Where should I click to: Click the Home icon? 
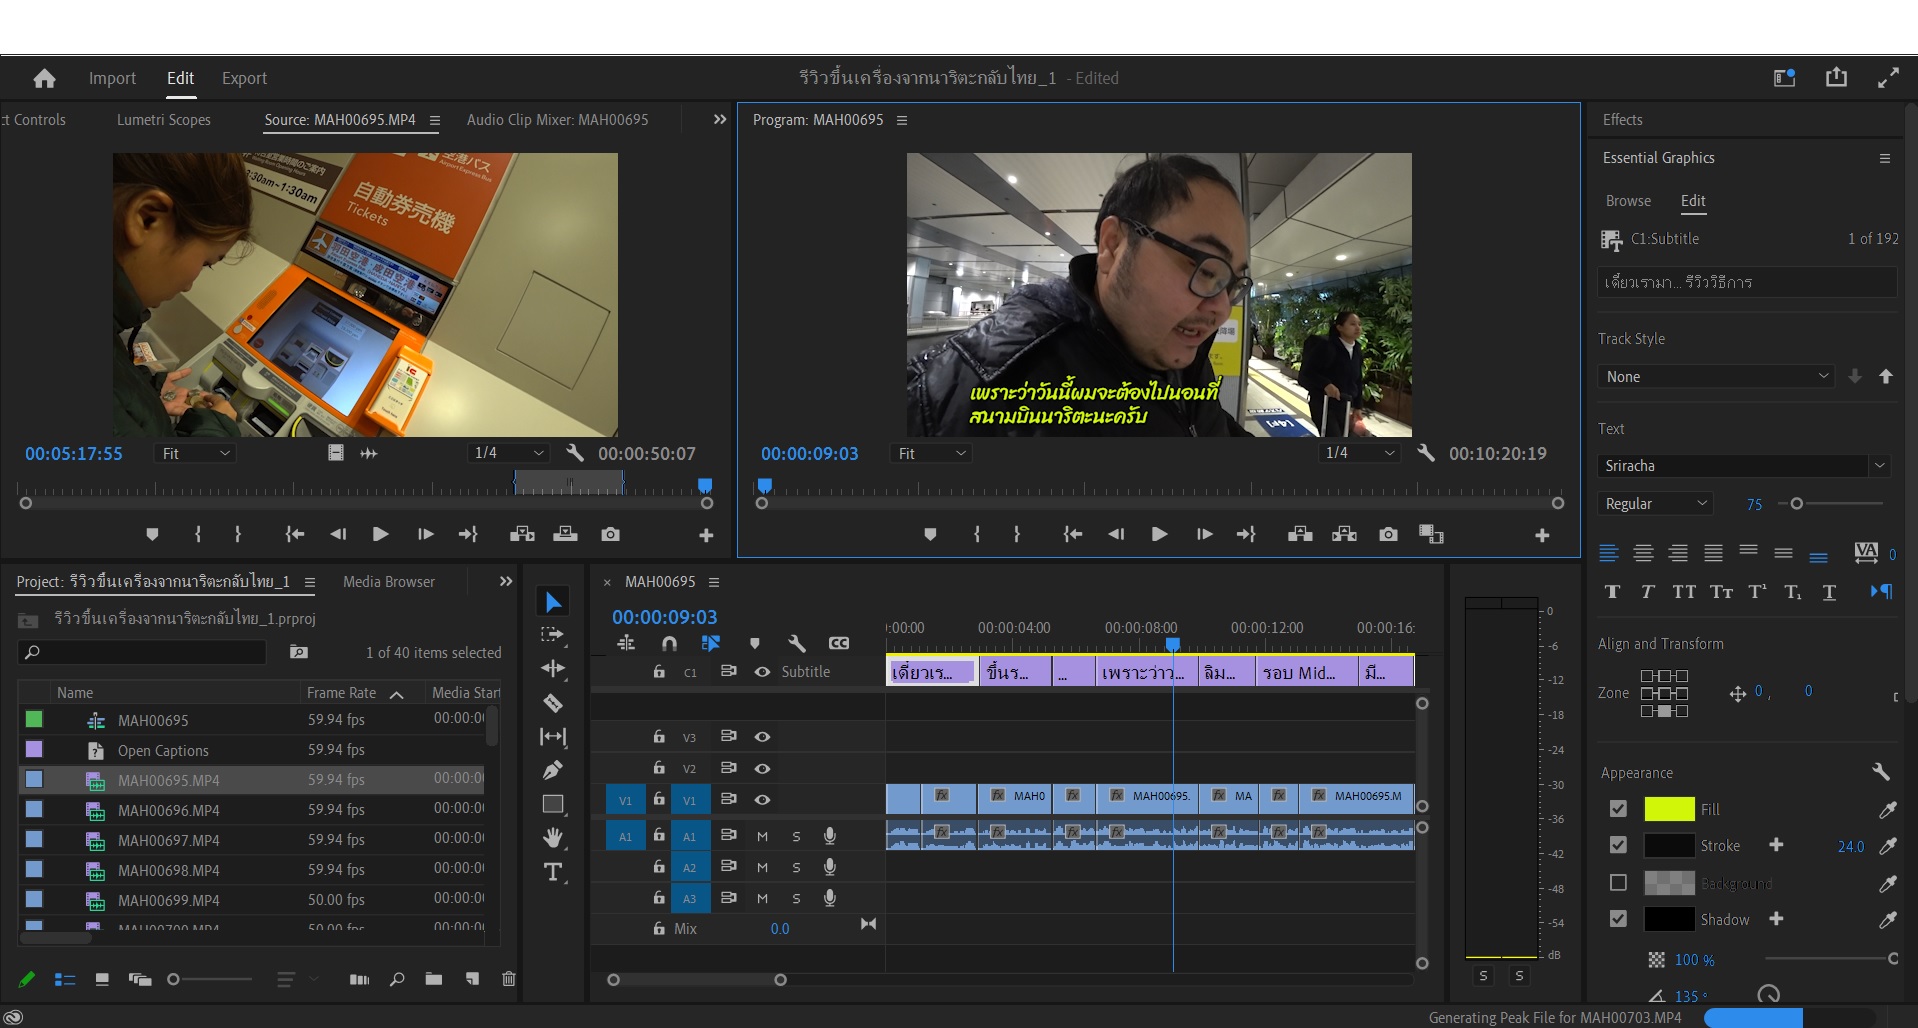point(44,78)
